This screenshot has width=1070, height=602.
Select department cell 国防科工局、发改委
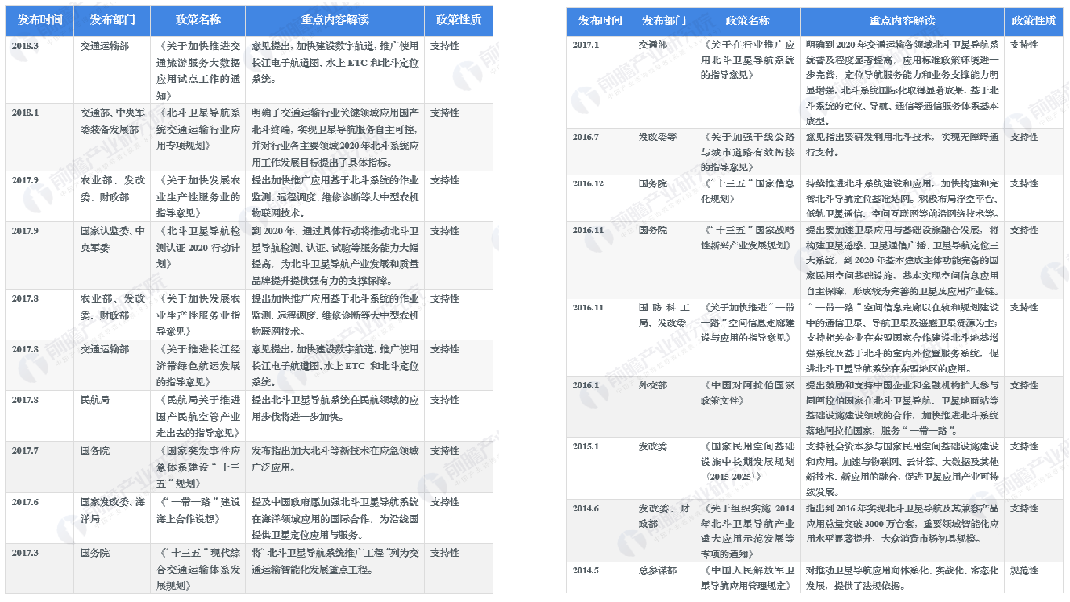pyautogui.click(x=664, y=315)
